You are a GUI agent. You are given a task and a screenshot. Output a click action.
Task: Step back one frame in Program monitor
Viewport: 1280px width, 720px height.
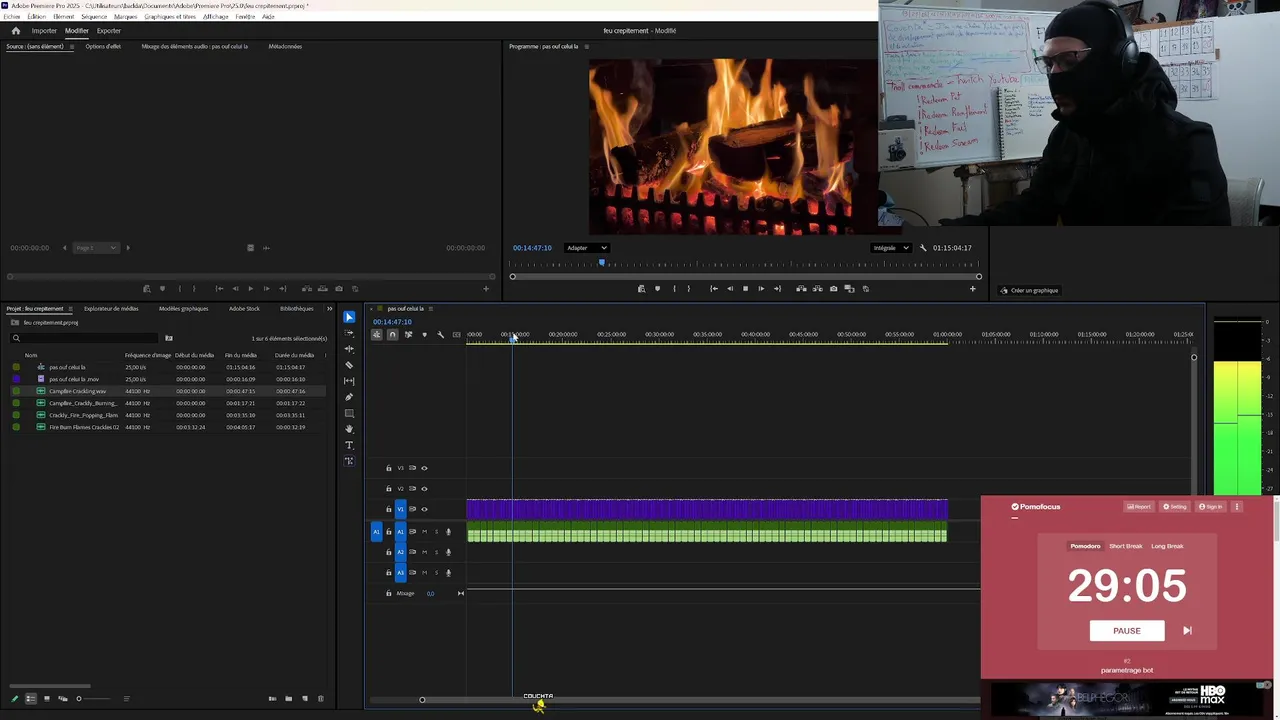coord(729,289)
